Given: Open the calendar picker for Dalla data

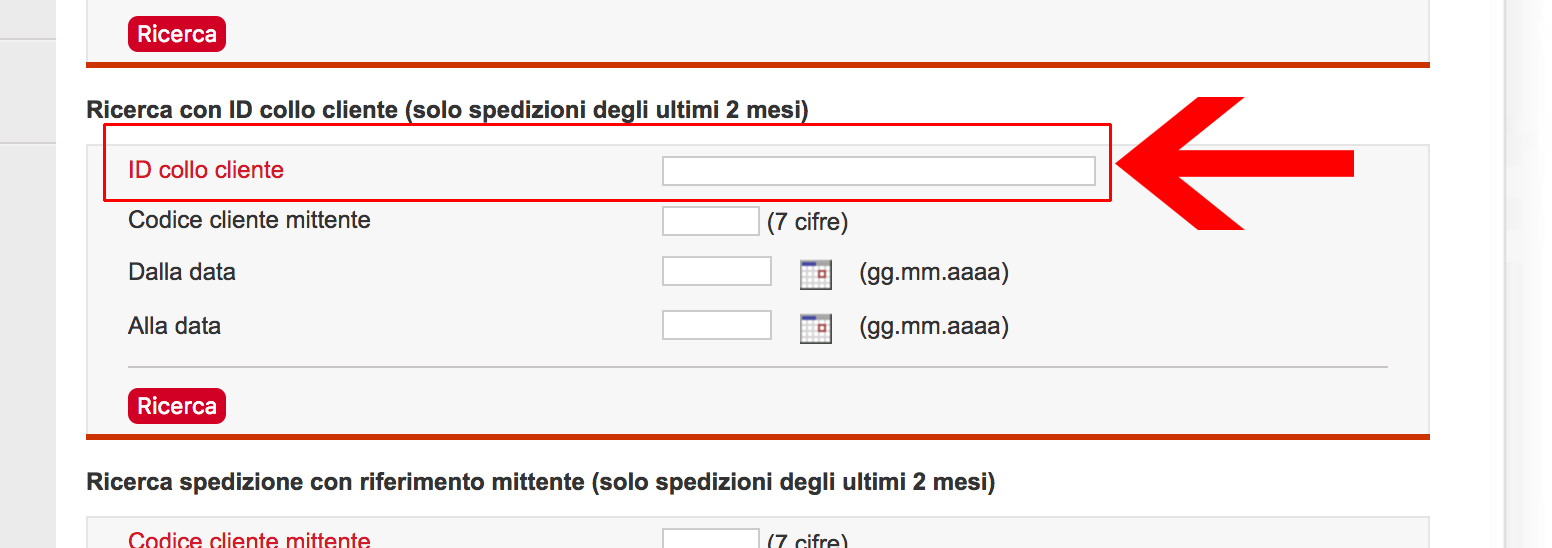Looking at the screenshot, I should (x=816, y=274).
